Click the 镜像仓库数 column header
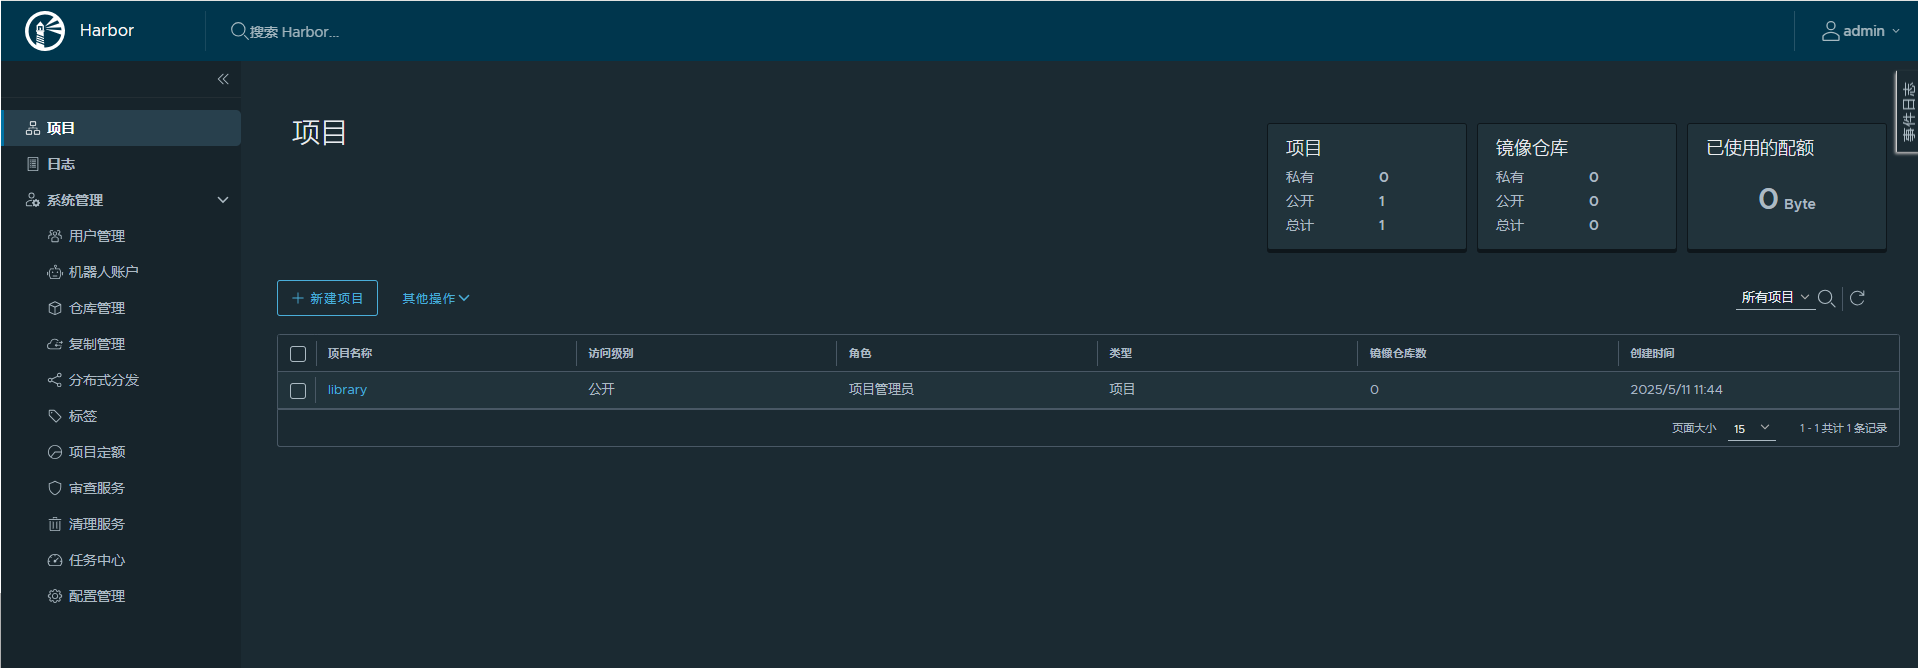This screenshot has width=1918, height=668. (x=1398, y=353)
